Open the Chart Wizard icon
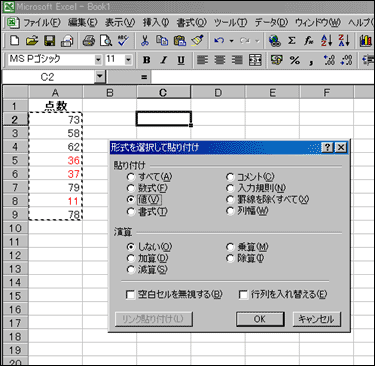 [x=366, y=41]
